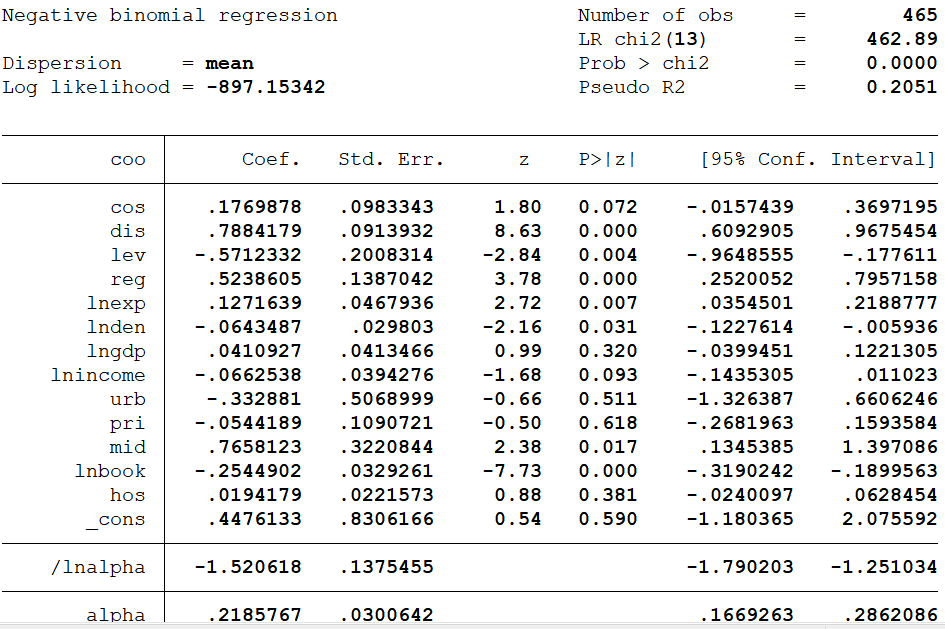Click the variable name 'pri'
The height and width of the screenshot is (629, 945).
tap(128, 424)
